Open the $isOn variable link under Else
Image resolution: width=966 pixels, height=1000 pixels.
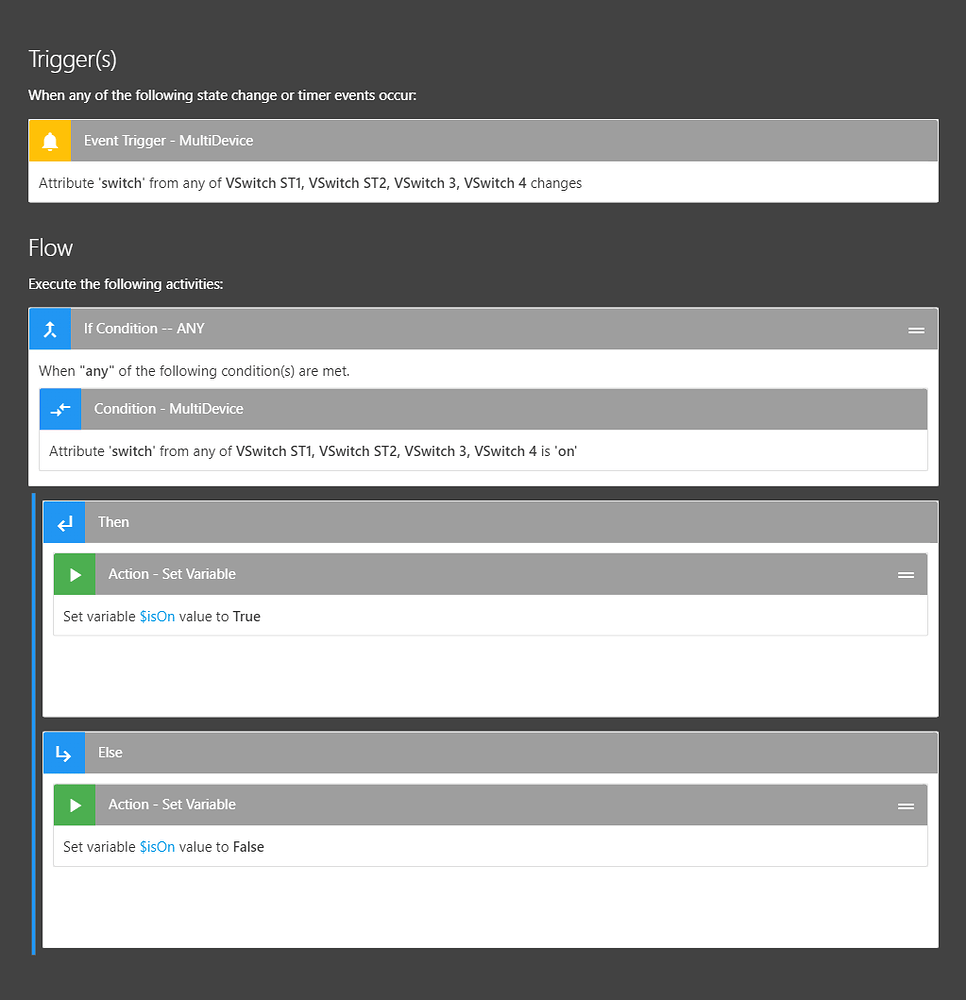coord(158,846)
